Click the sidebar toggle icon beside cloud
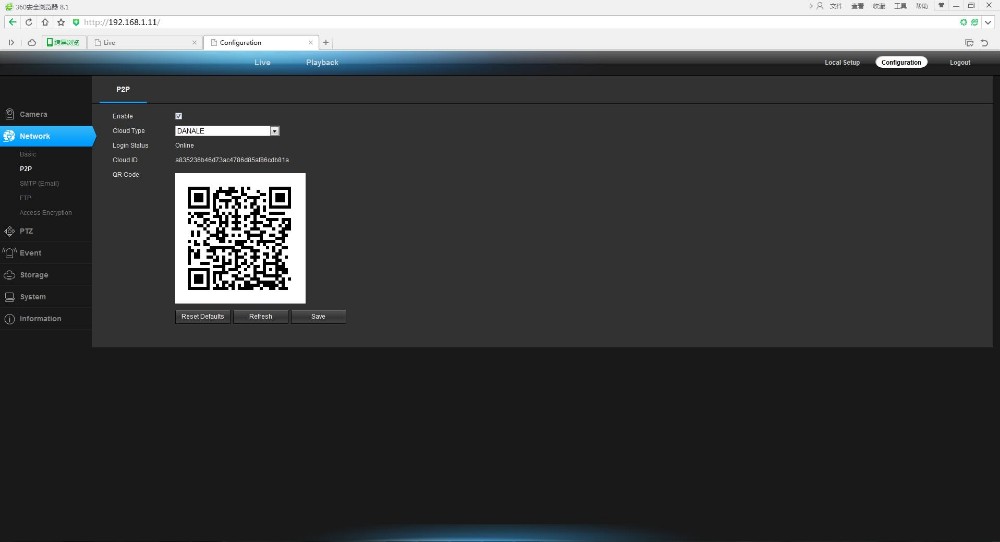1000x542 pixels. click(x=11, y=43)
